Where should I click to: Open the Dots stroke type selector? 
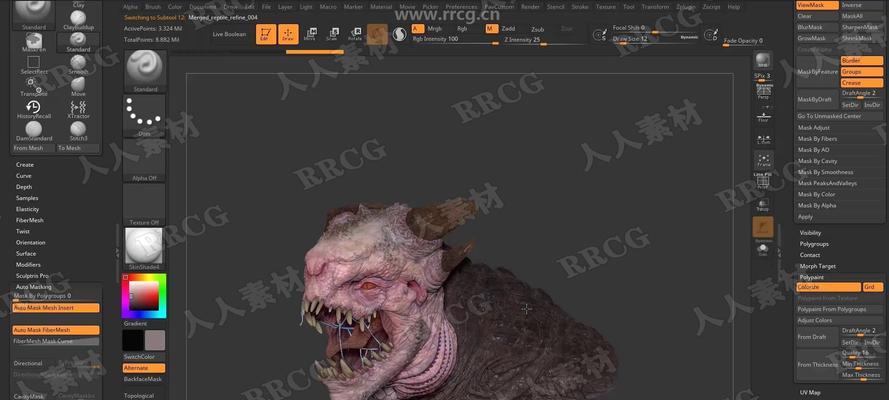coord(145,116)
